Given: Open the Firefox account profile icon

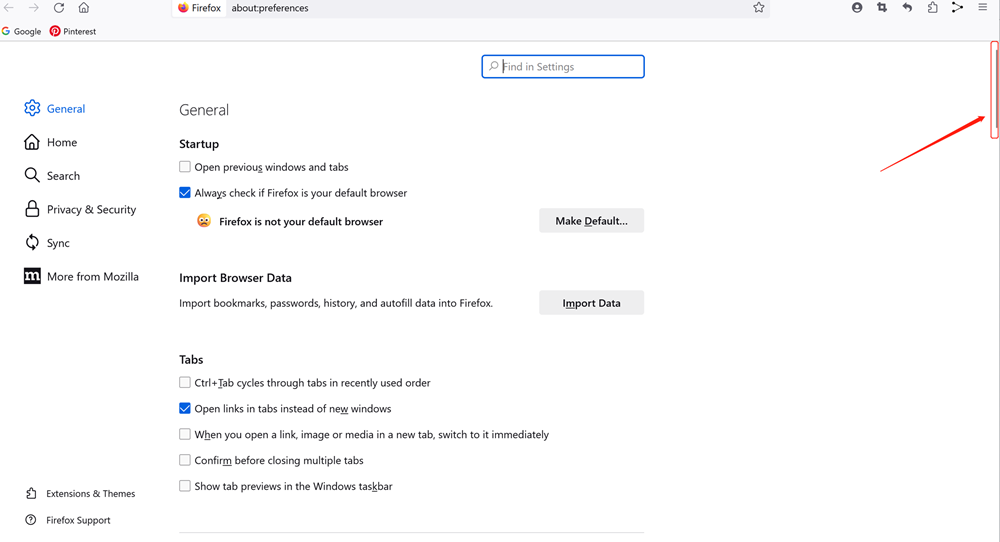Looking at the screenshot, I should click(857, 8).
